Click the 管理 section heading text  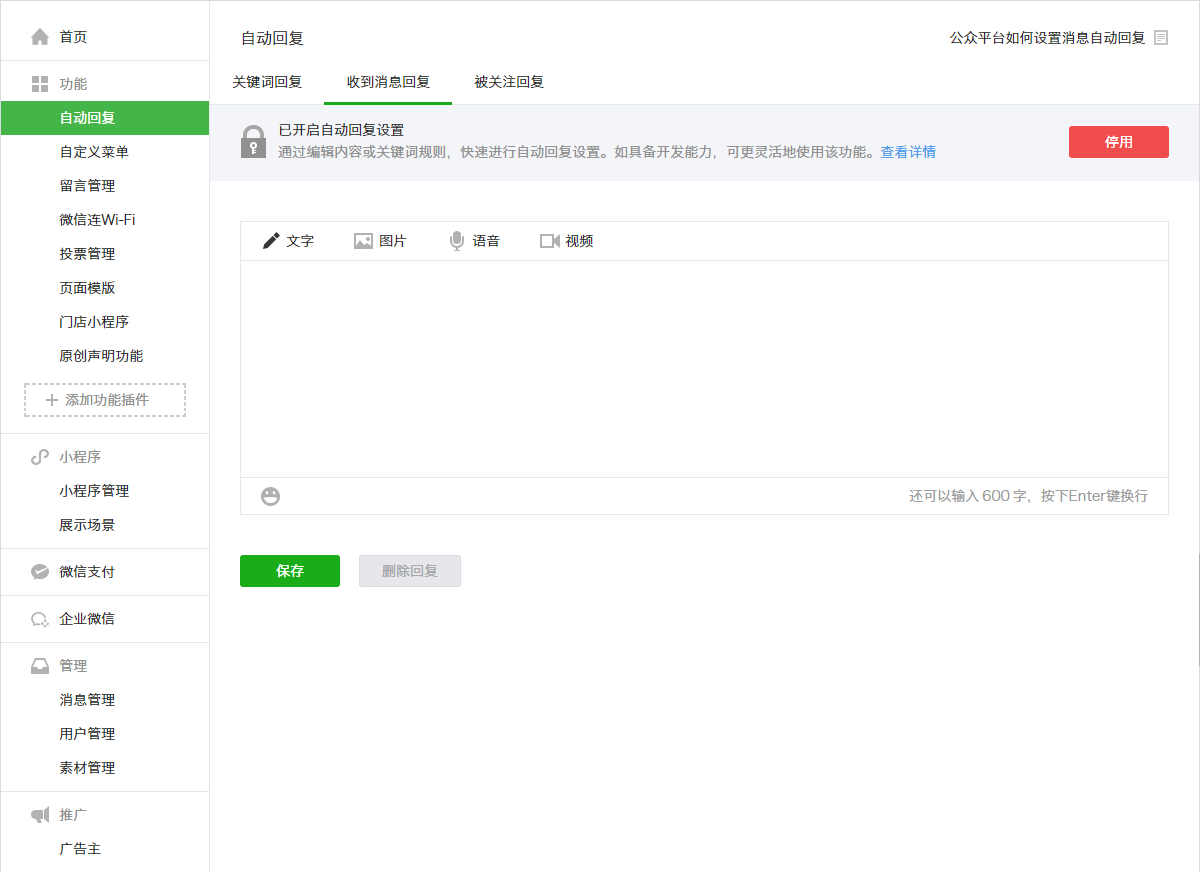(x=73, y=666)
